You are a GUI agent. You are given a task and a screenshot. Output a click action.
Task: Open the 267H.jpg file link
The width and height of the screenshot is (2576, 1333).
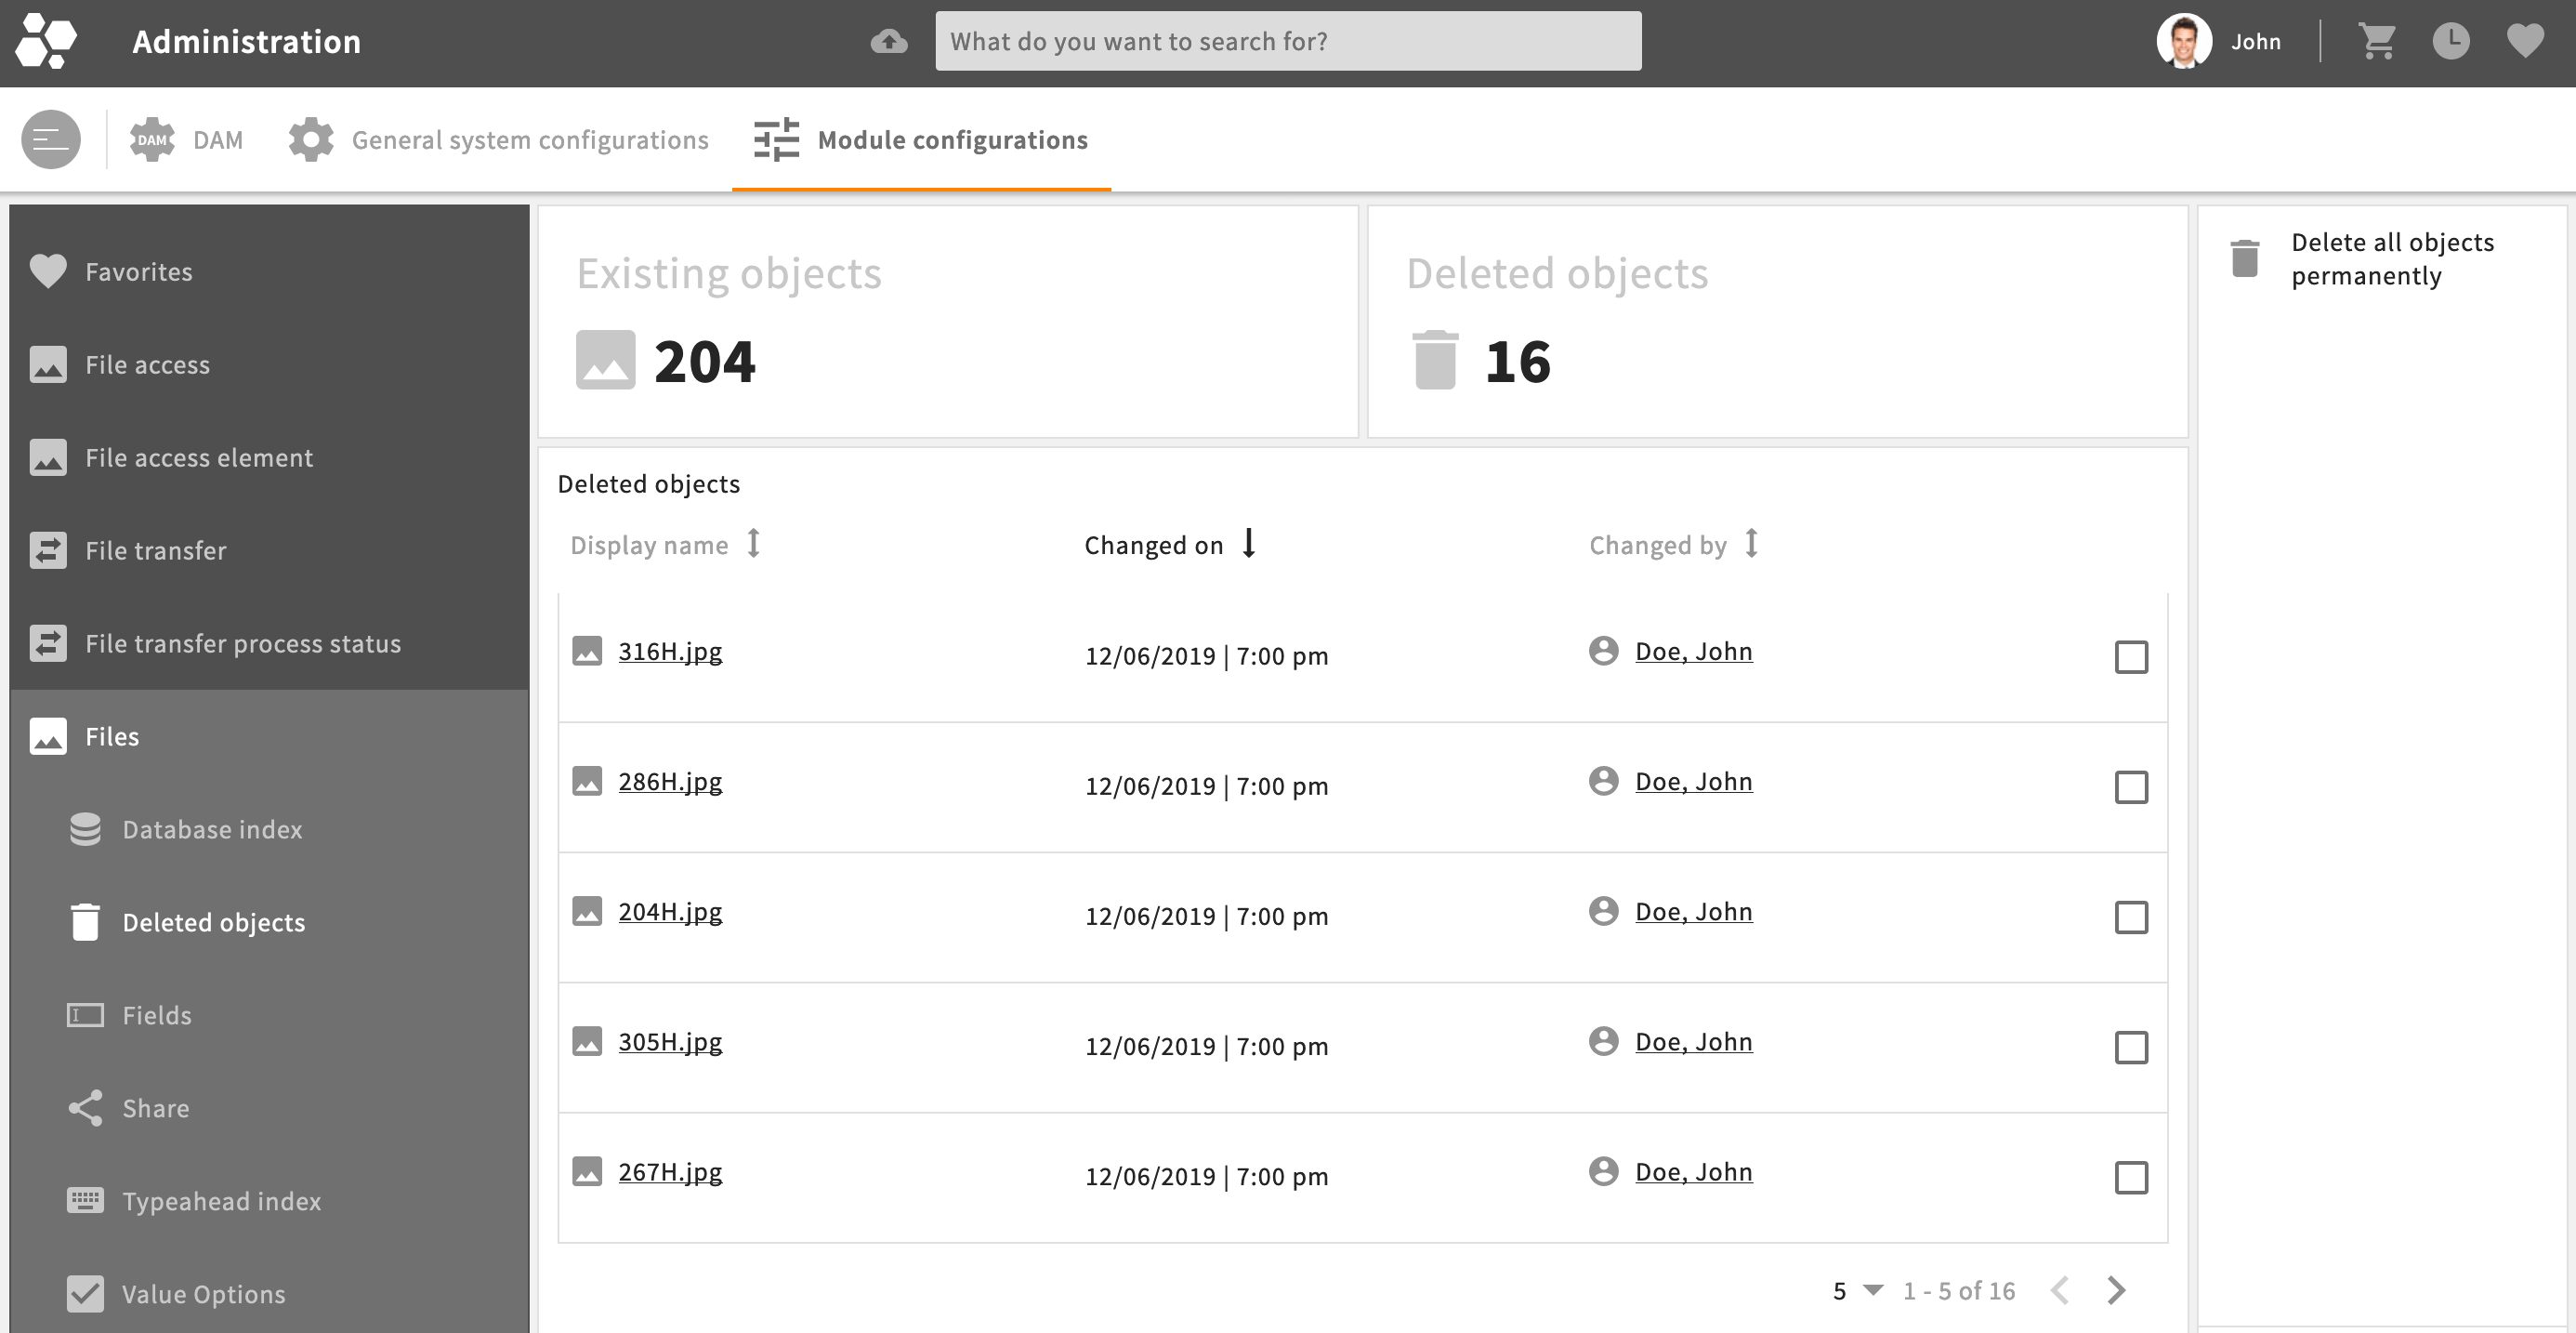coord(670,1171)
